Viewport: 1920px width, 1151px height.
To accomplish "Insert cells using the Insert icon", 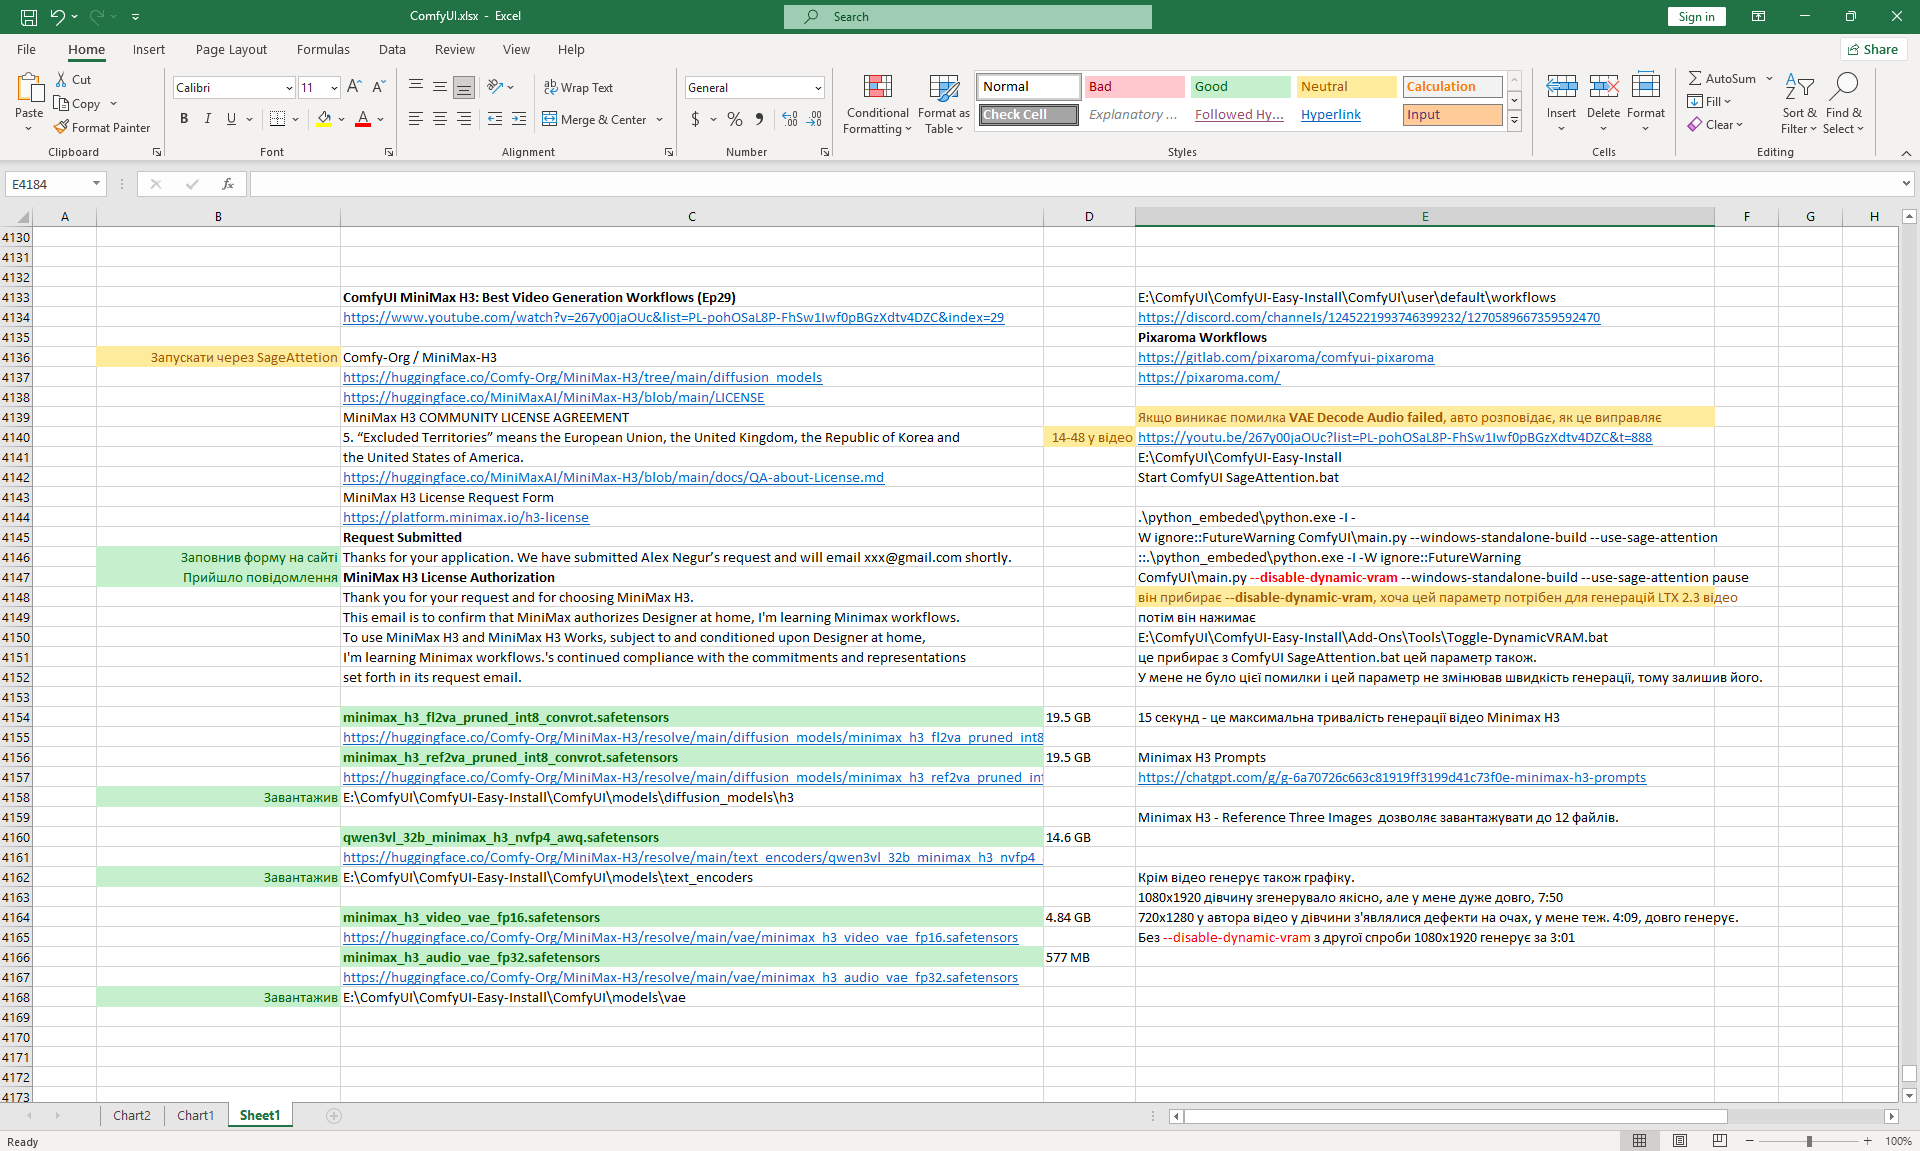I will (x=1561, y=87).
